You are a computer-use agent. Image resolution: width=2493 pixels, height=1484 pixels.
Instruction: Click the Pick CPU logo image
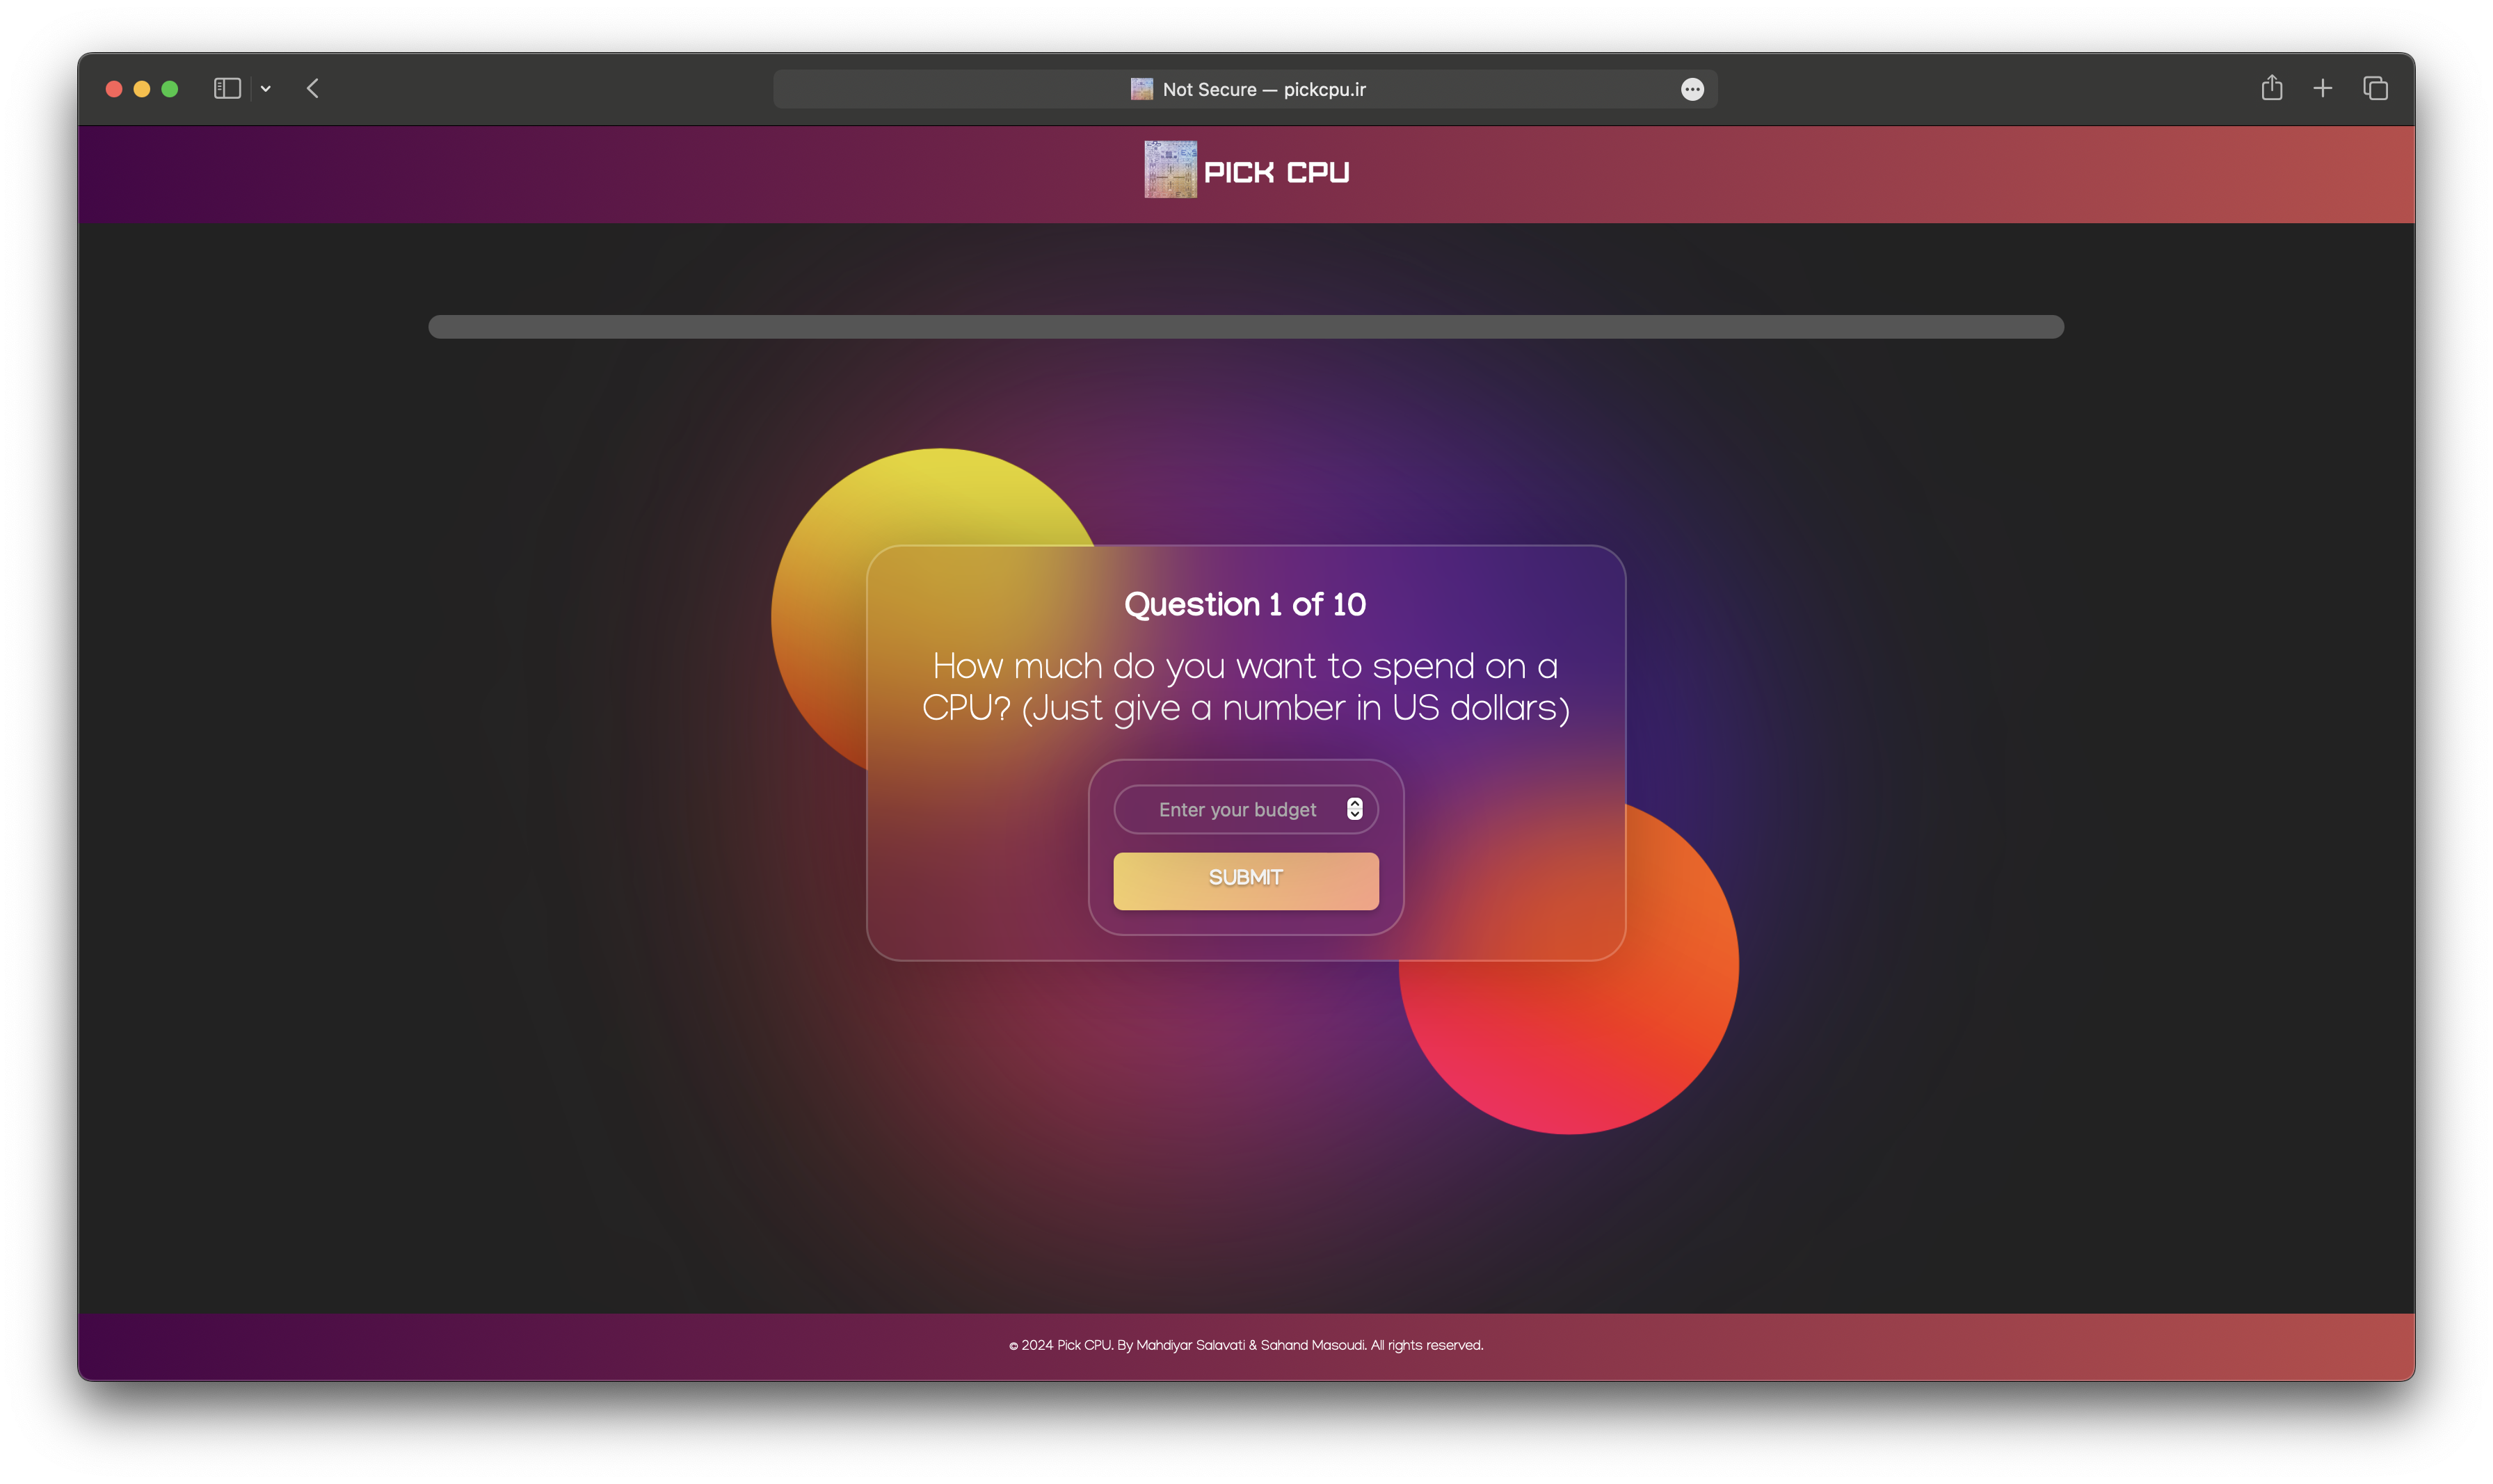[x=1170, y=170]
